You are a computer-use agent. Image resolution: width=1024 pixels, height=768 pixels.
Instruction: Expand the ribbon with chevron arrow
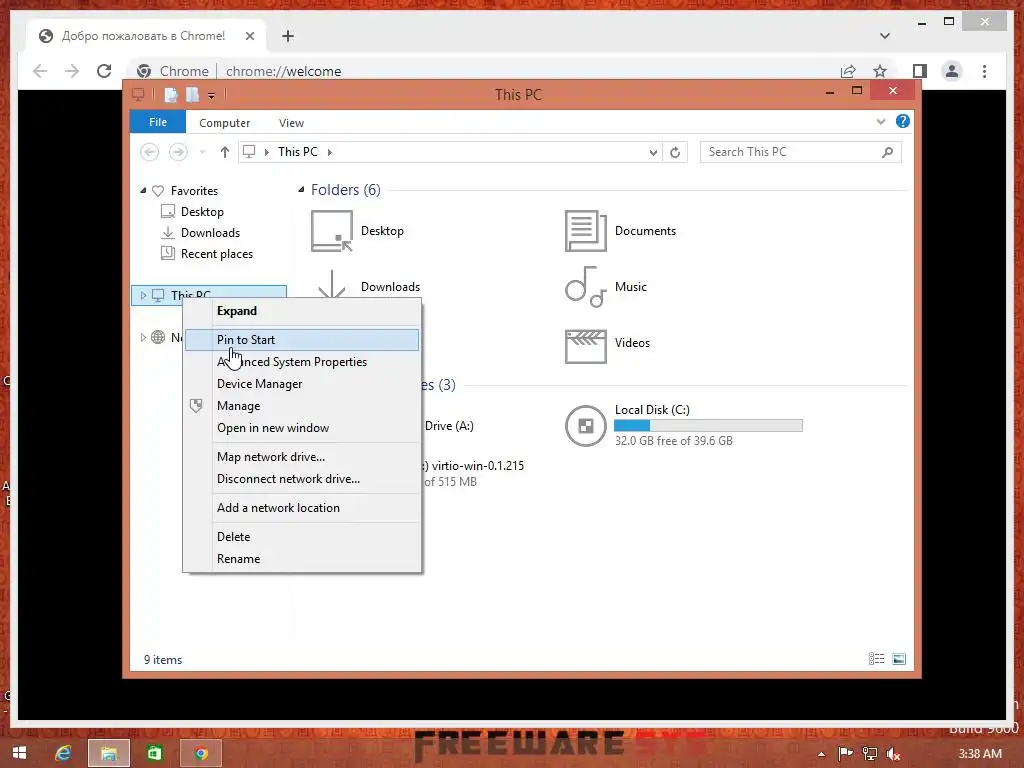pyautogui.click(x=881, y=121)
